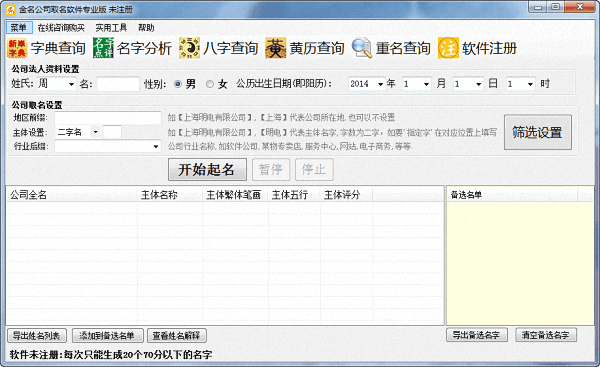
Task: Click the 名字分析 green icon
Action: (103, 48)
